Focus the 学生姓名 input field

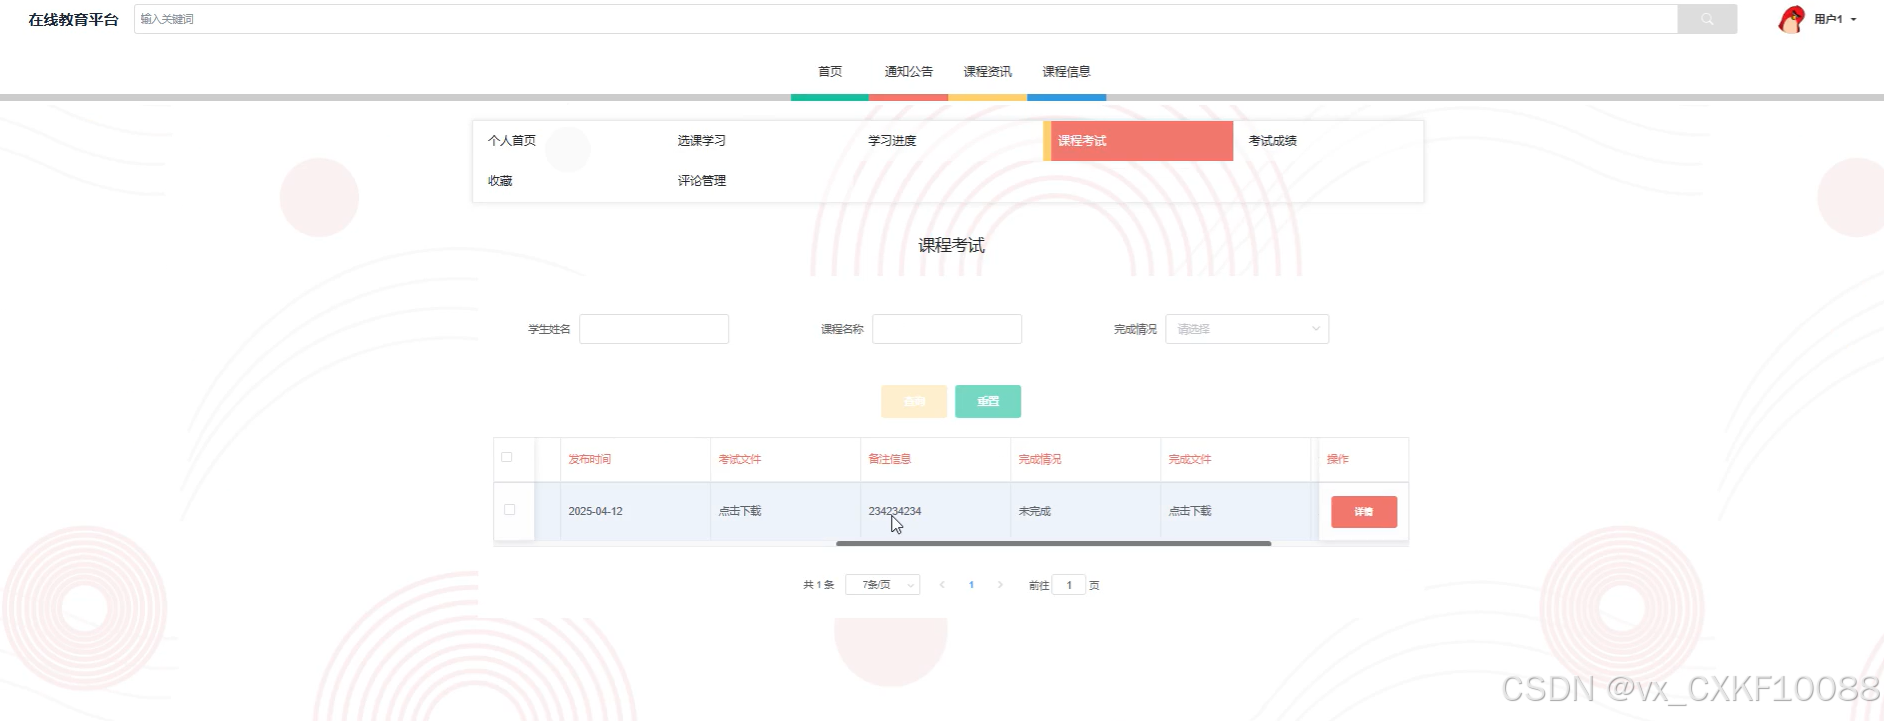tap(654, 329)
